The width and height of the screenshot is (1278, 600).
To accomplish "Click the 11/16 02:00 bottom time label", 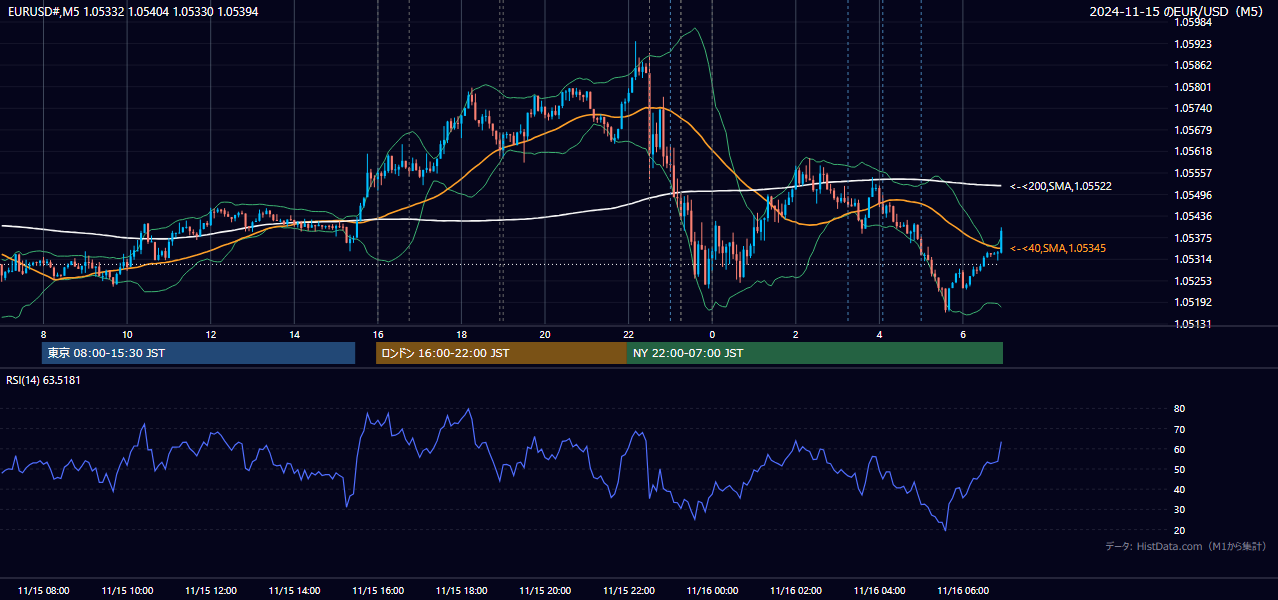I will coord(796,591).
